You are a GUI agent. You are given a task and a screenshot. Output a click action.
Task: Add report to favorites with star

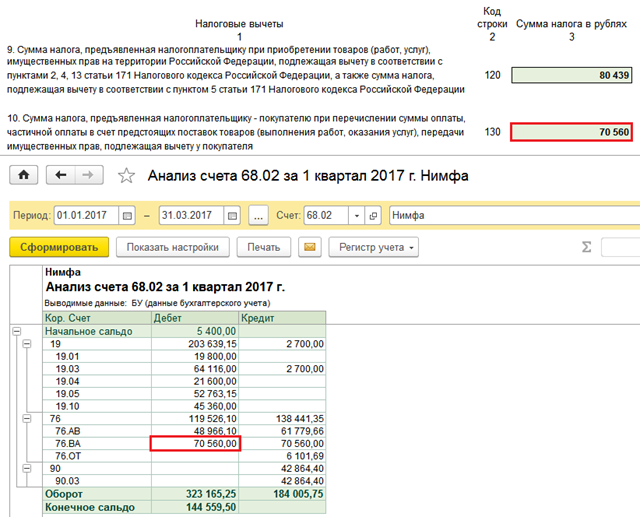(x=127, y=176)
